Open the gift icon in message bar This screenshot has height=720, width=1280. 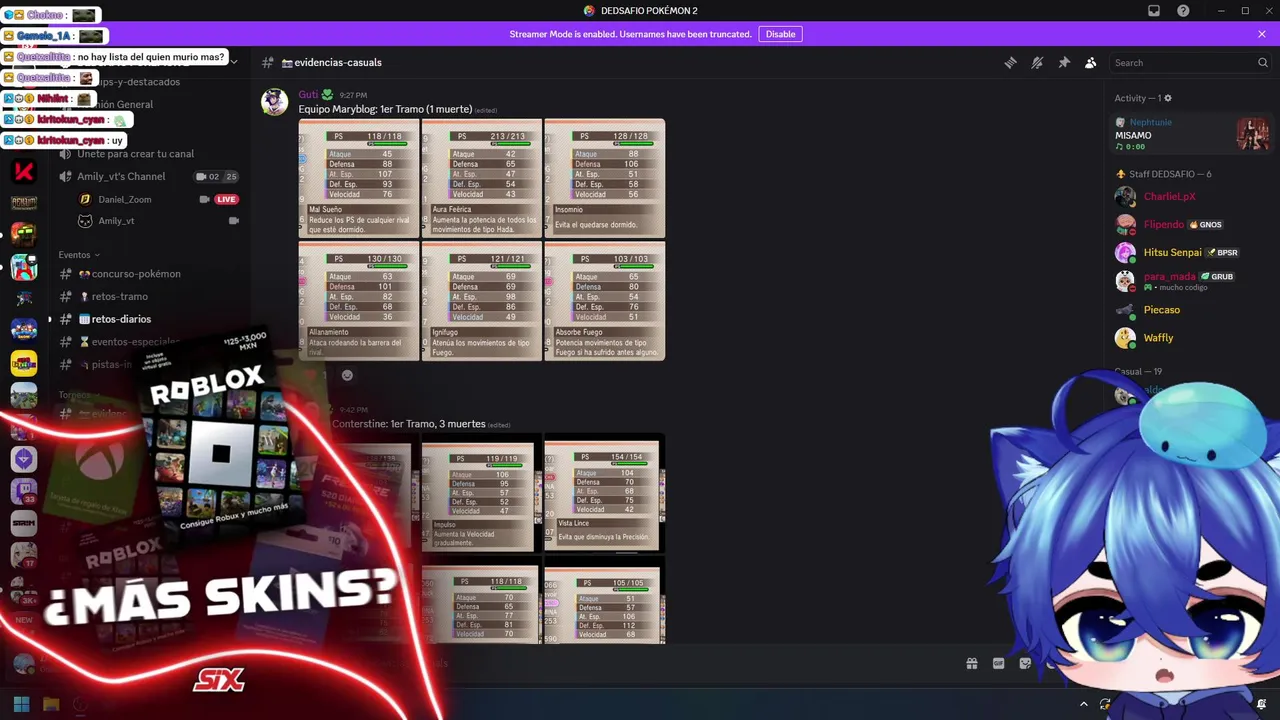pos(971,663)
